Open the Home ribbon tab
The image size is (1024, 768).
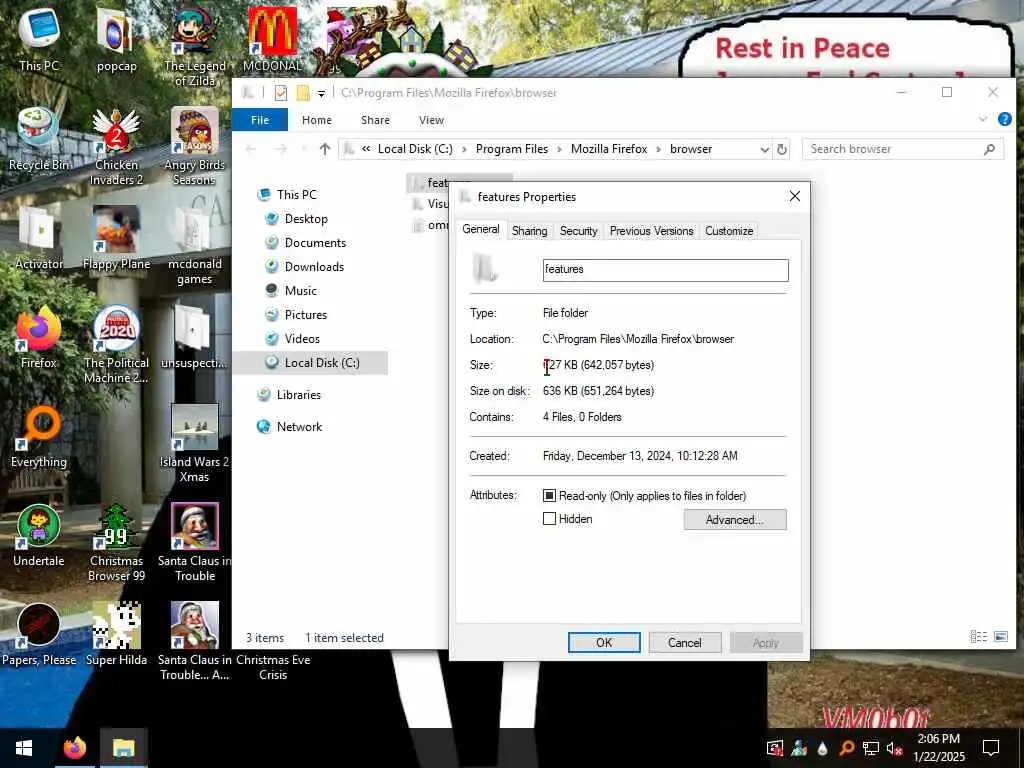[x=317, y=120]
